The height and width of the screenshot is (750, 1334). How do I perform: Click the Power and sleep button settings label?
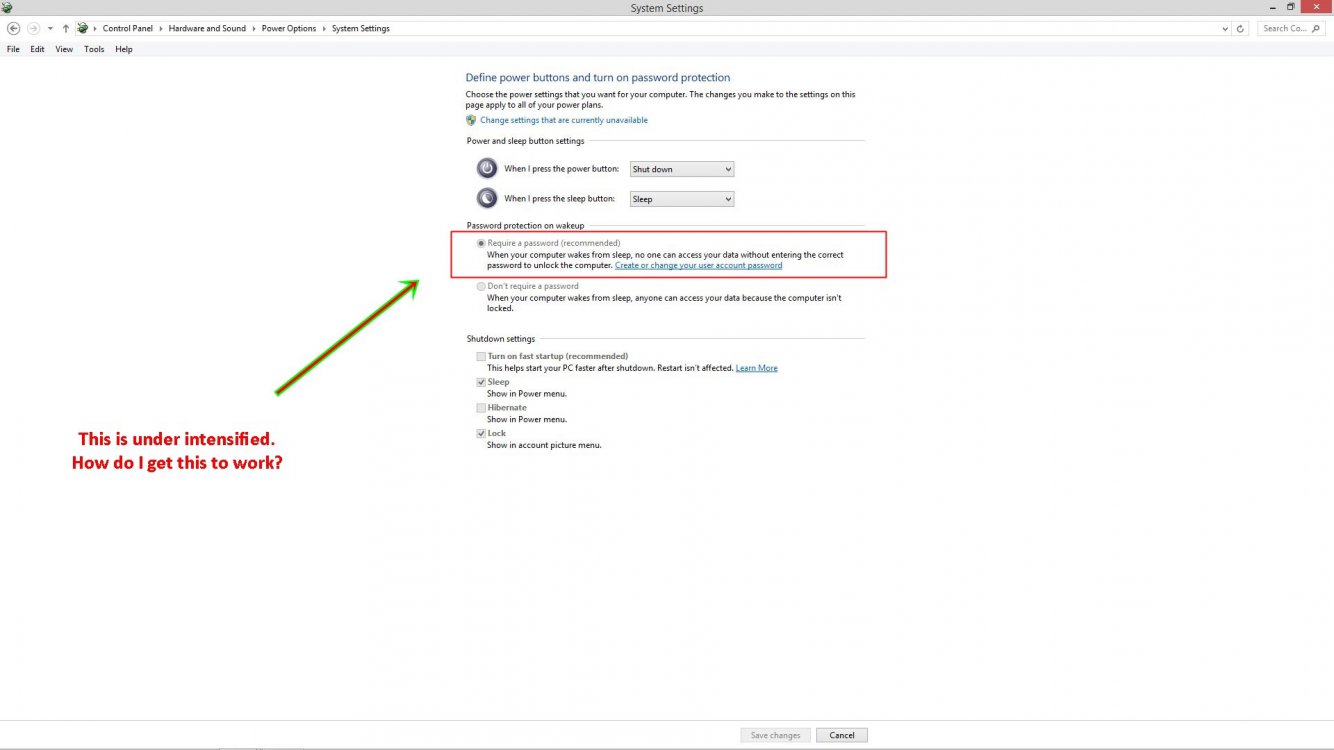(x=525, y=141)
